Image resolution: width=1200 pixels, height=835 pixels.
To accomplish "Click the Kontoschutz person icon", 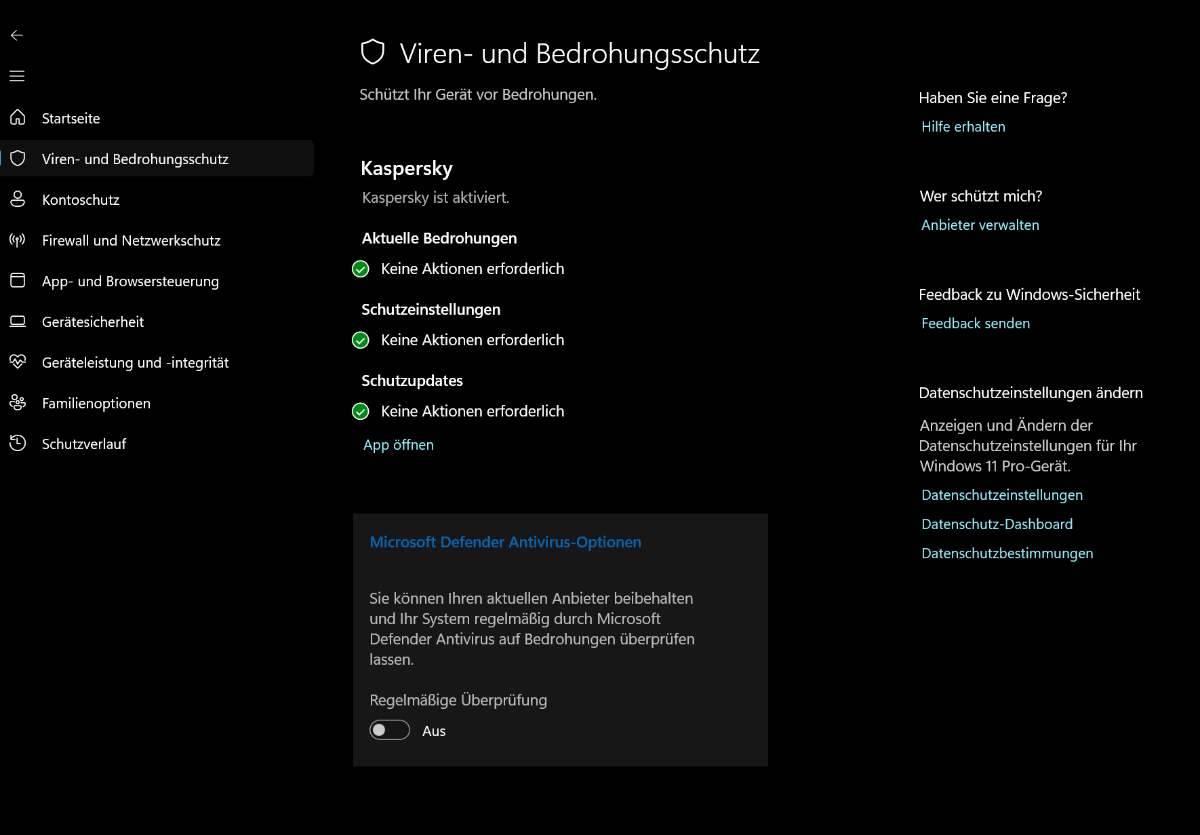I will point(17,200).
